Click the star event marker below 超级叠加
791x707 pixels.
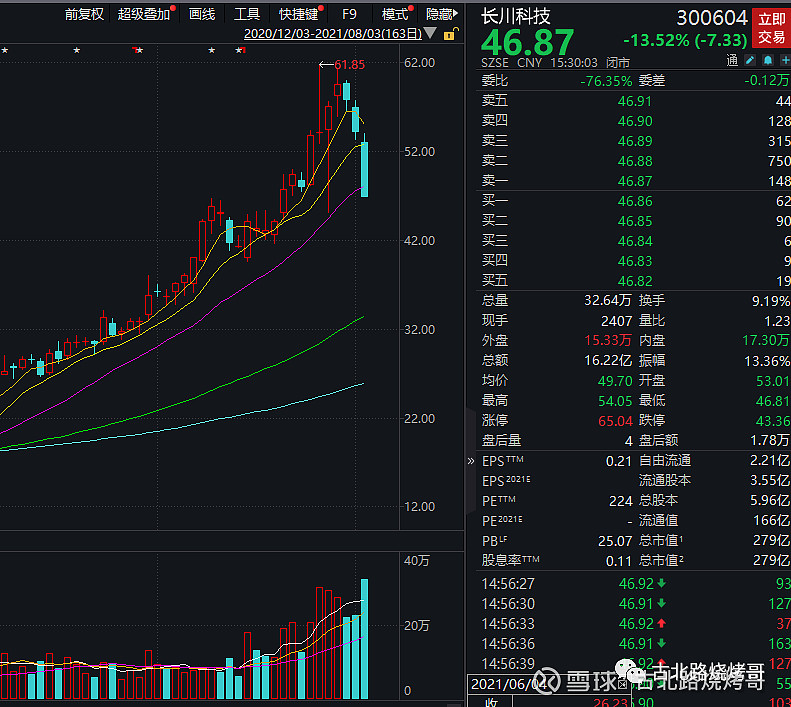coord(139,50)
